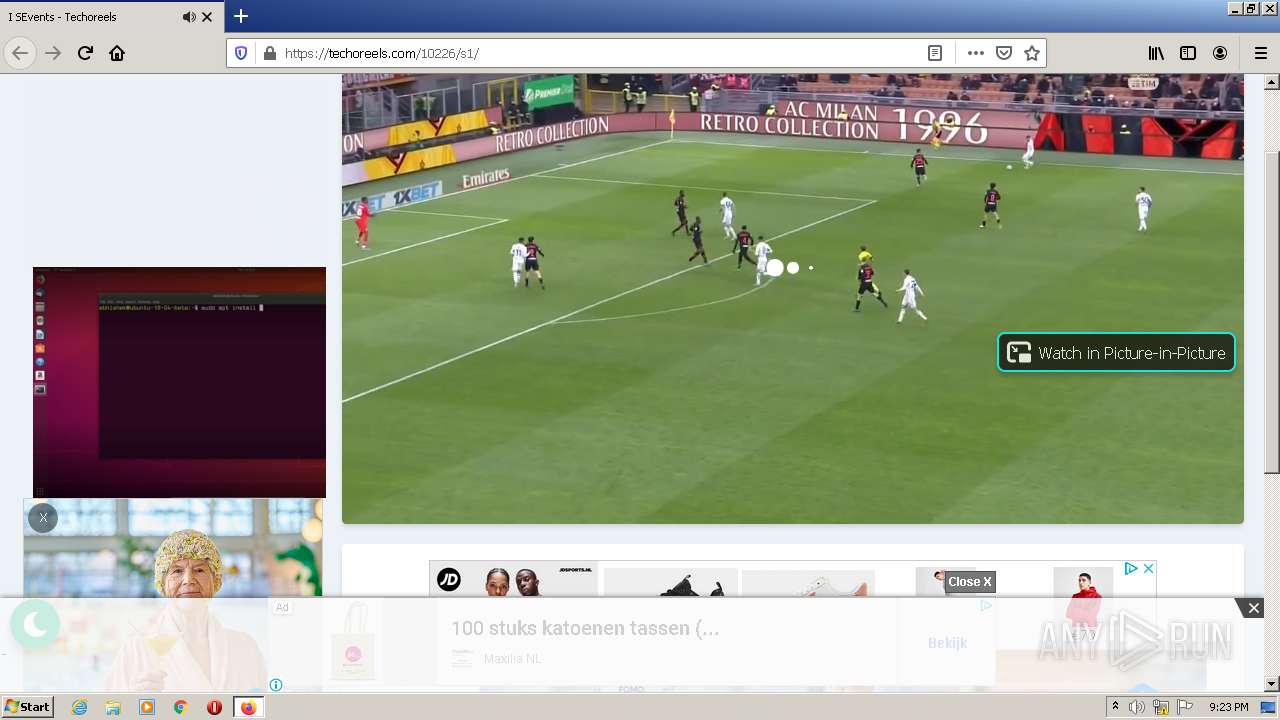
Task: Show tracking protection shield info
Action: coord(241,53)
